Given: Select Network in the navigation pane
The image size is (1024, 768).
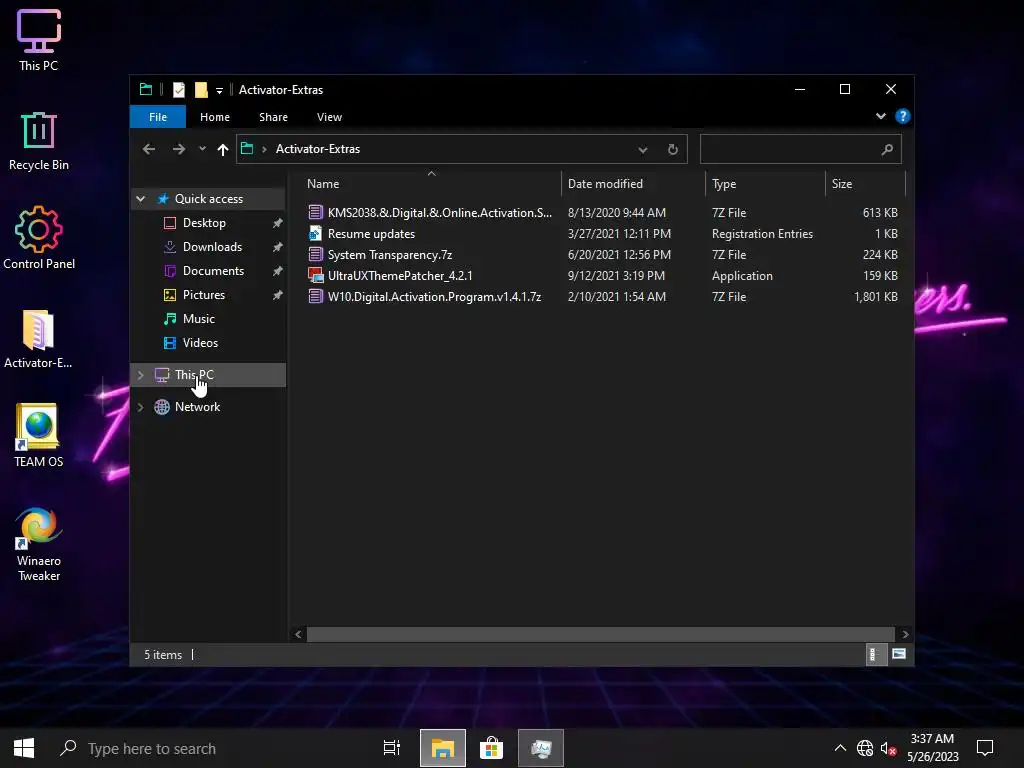Looking at the screenshot, I should pyautogui.click(x=197, y=407).
